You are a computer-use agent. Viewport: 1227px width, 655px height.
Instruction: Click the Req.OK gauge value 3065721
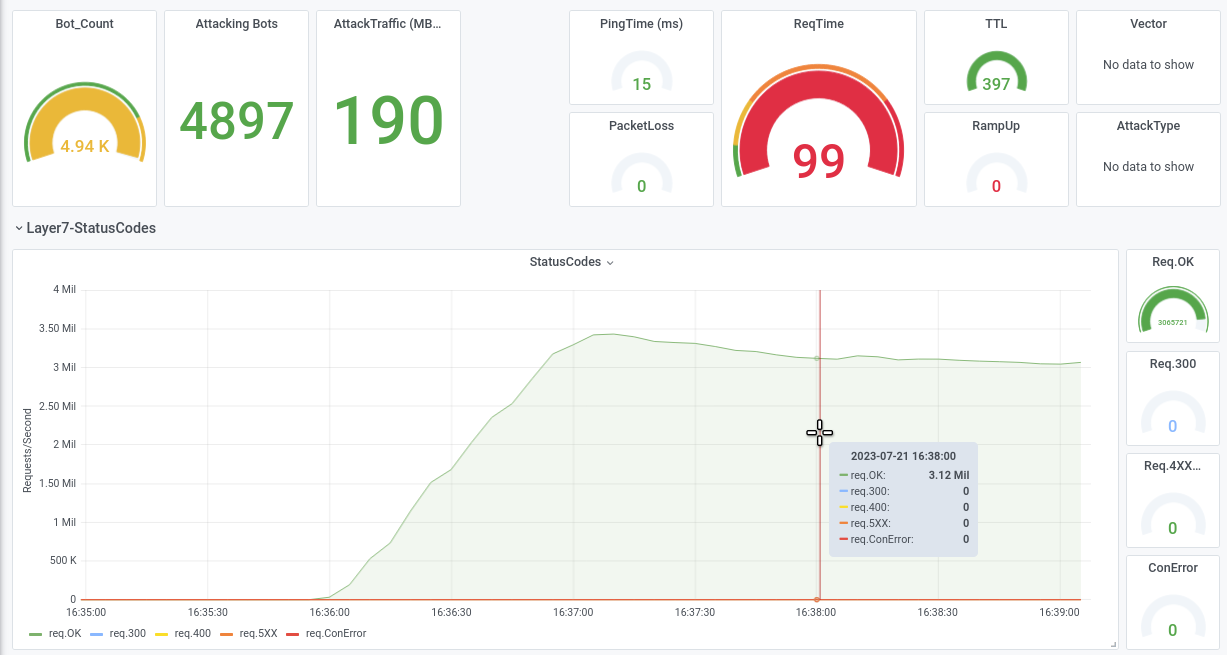point(1173,323)
